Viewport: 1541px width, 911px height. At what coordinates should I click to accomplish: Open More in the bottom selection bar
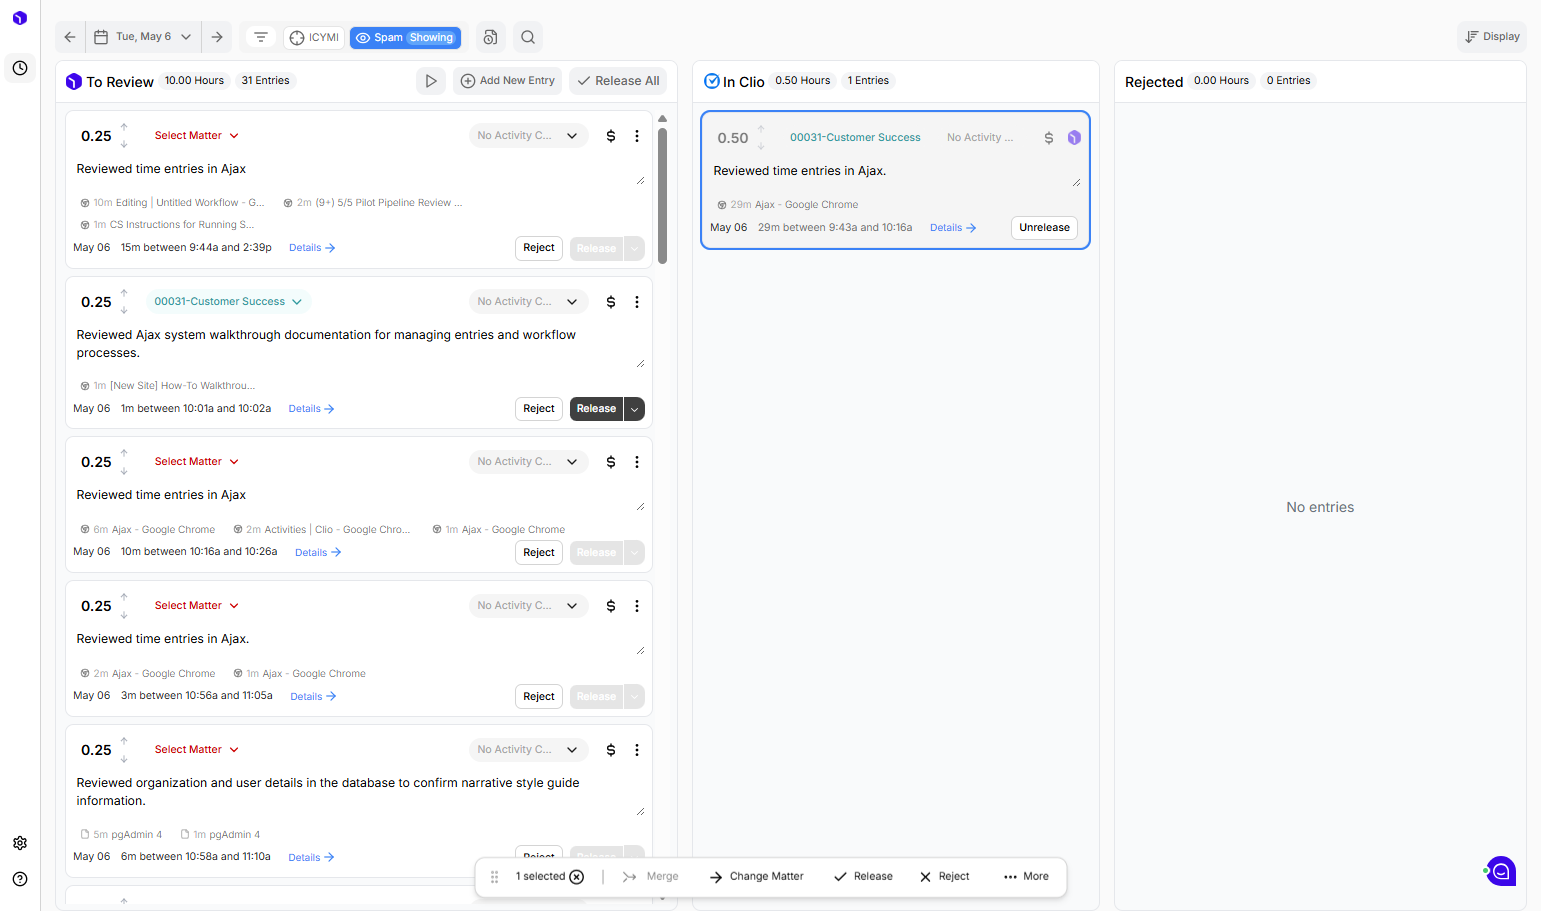(1026, 877)
